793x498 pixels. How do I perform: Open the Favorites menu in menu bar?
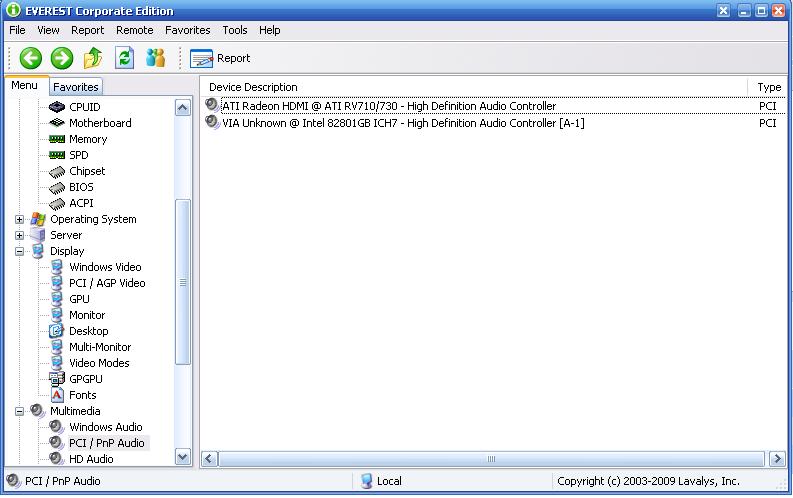(188, 30)
